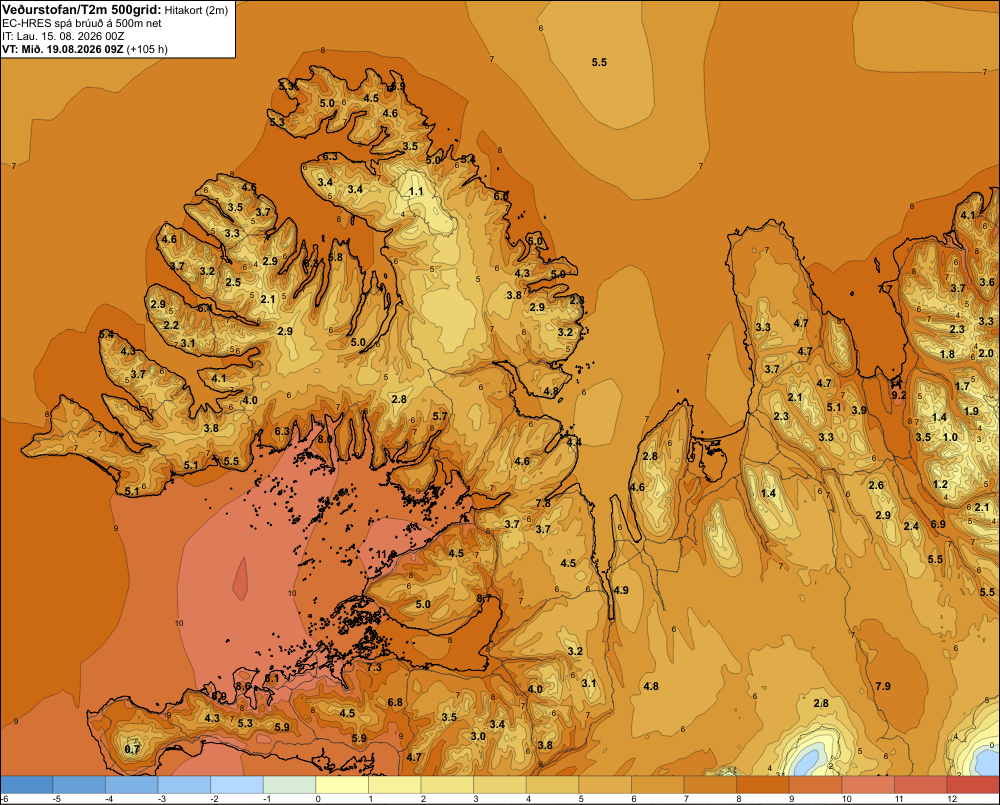Select the 8.7 temperature value
The width and height of the screenshot is (1000, 805).
click(484, 598)
